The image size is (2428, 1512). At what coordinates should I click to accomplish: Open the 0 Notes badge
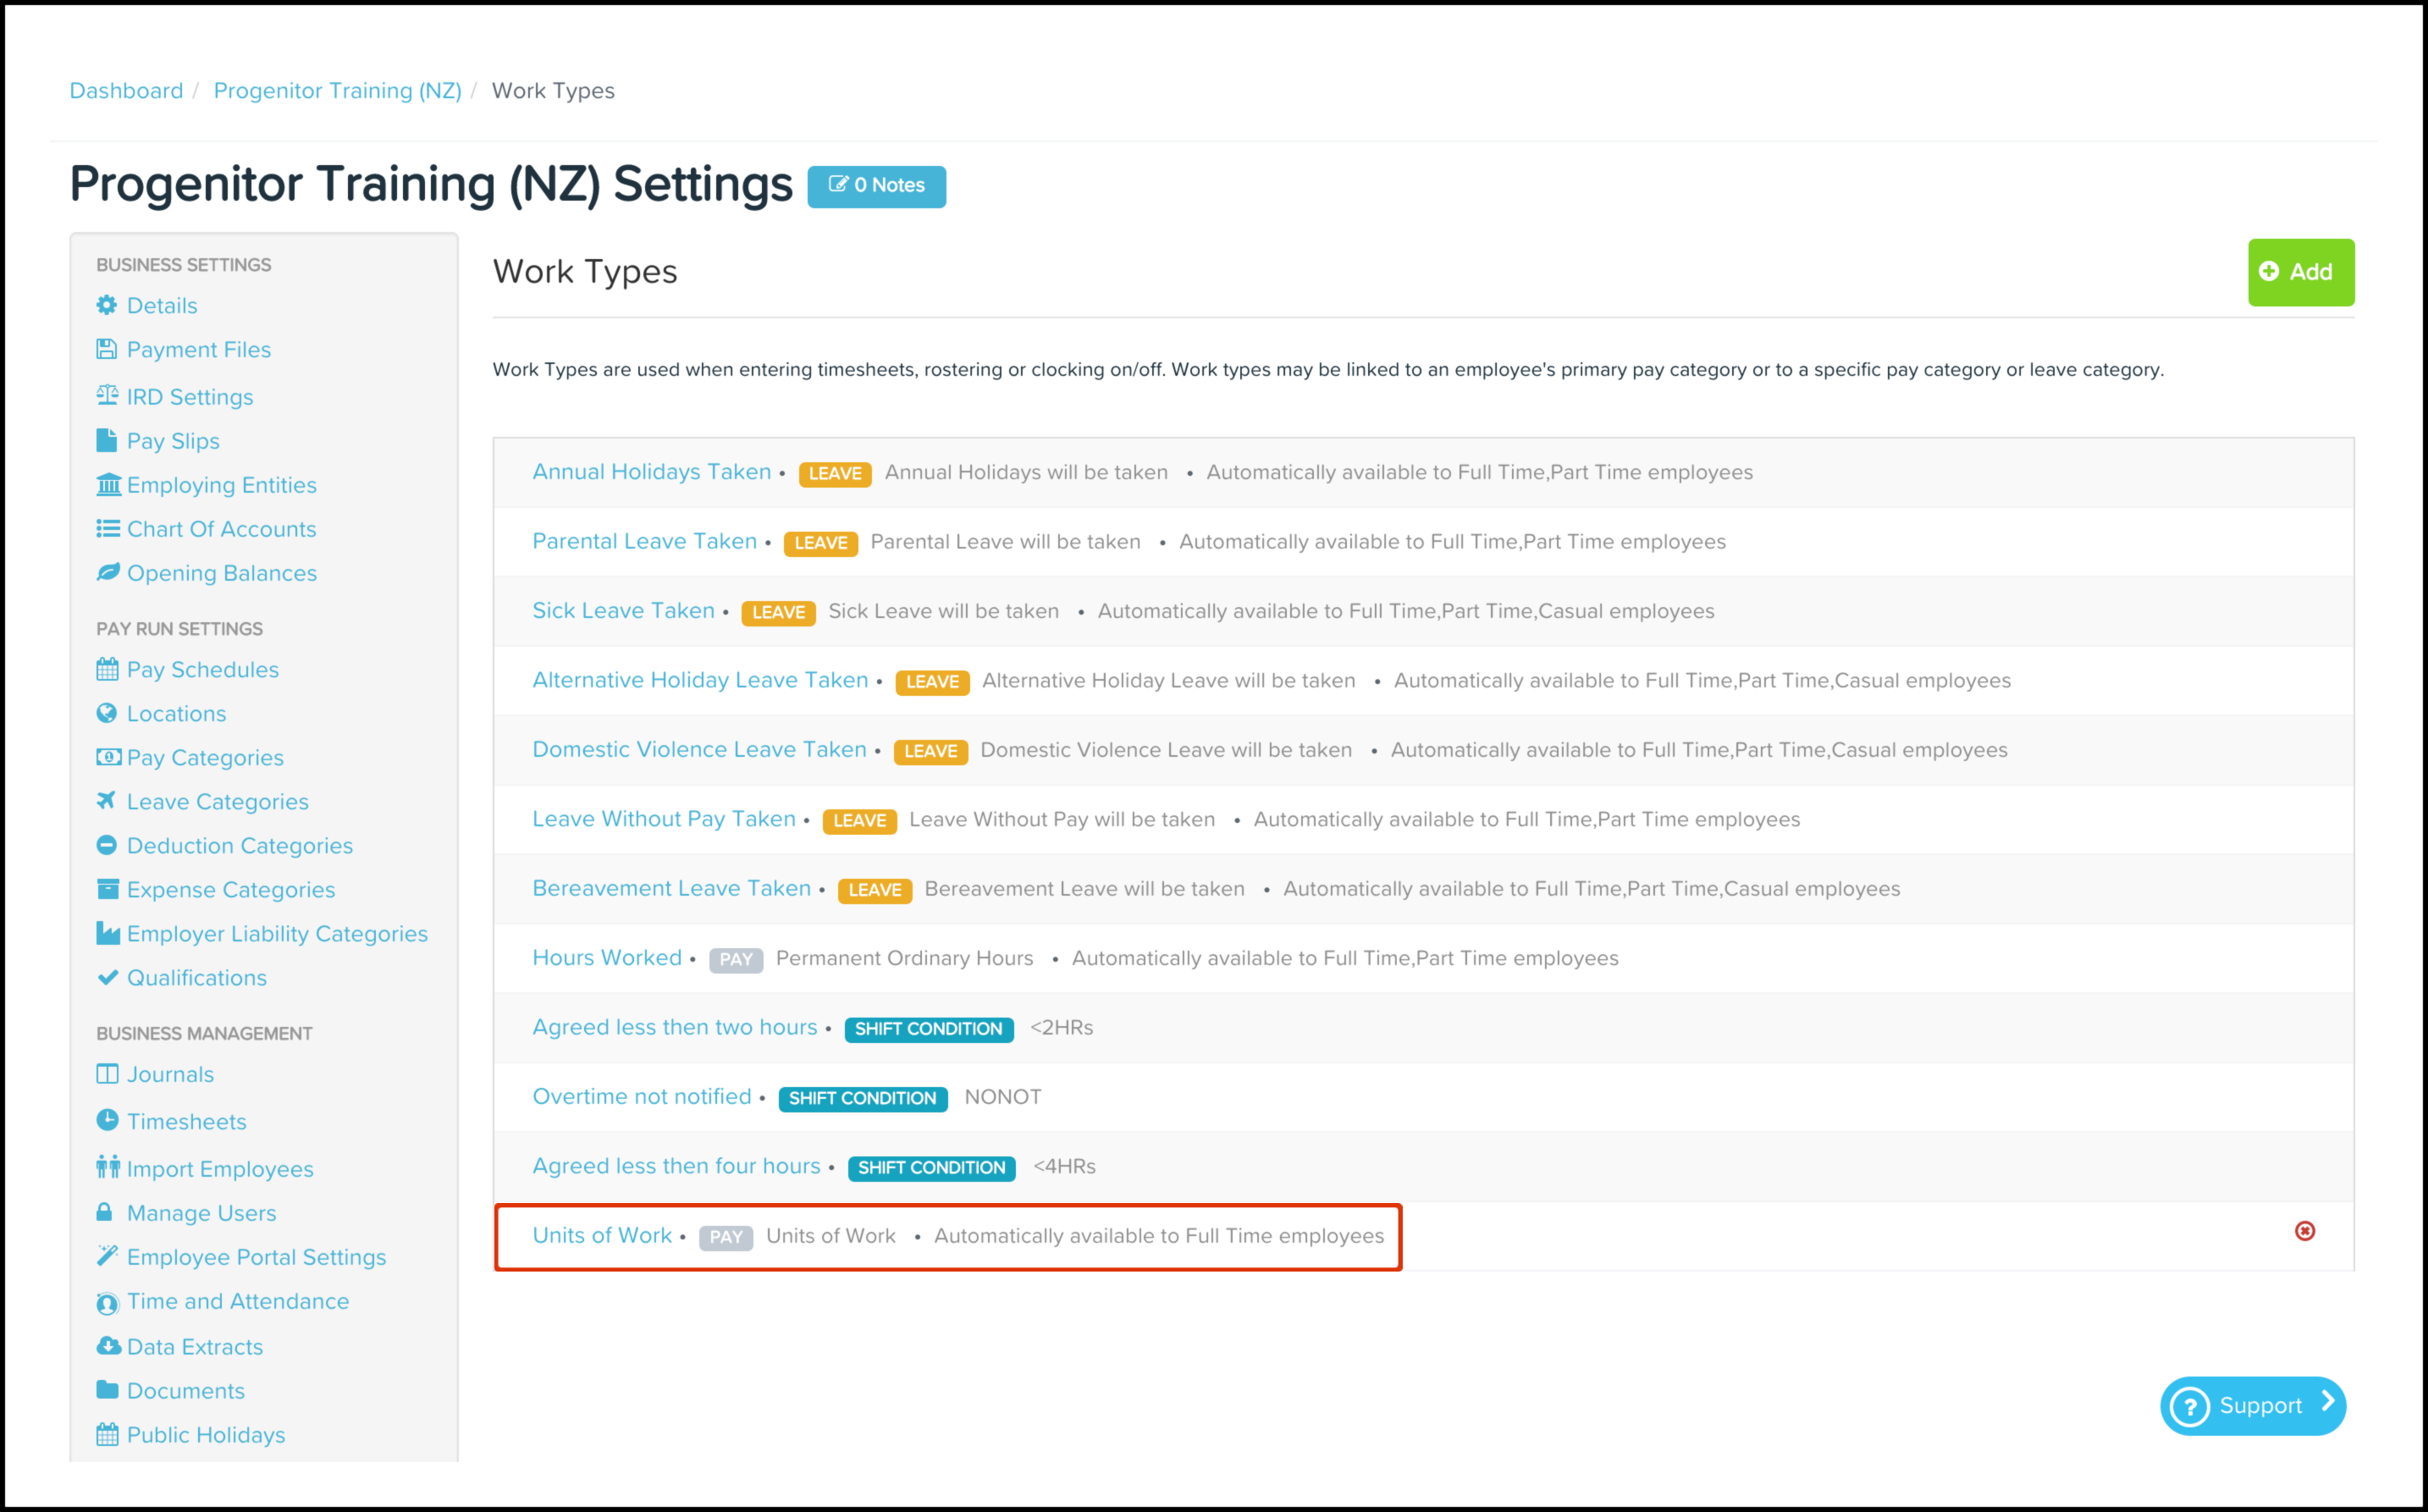coord(876,186)
